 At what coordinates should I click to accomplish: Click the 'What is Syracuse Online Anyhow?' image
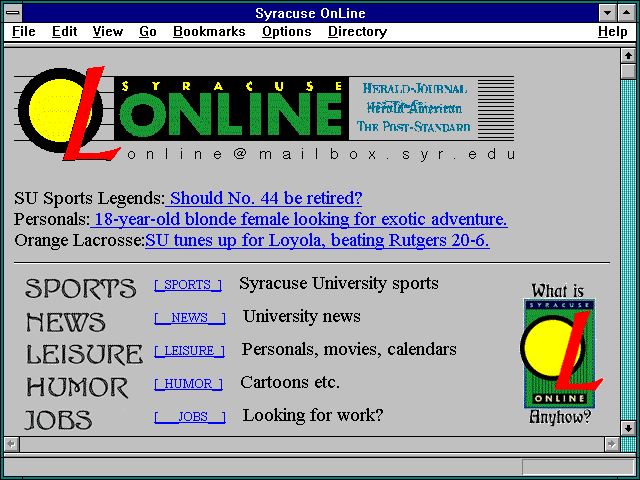[x=560, y=353]
